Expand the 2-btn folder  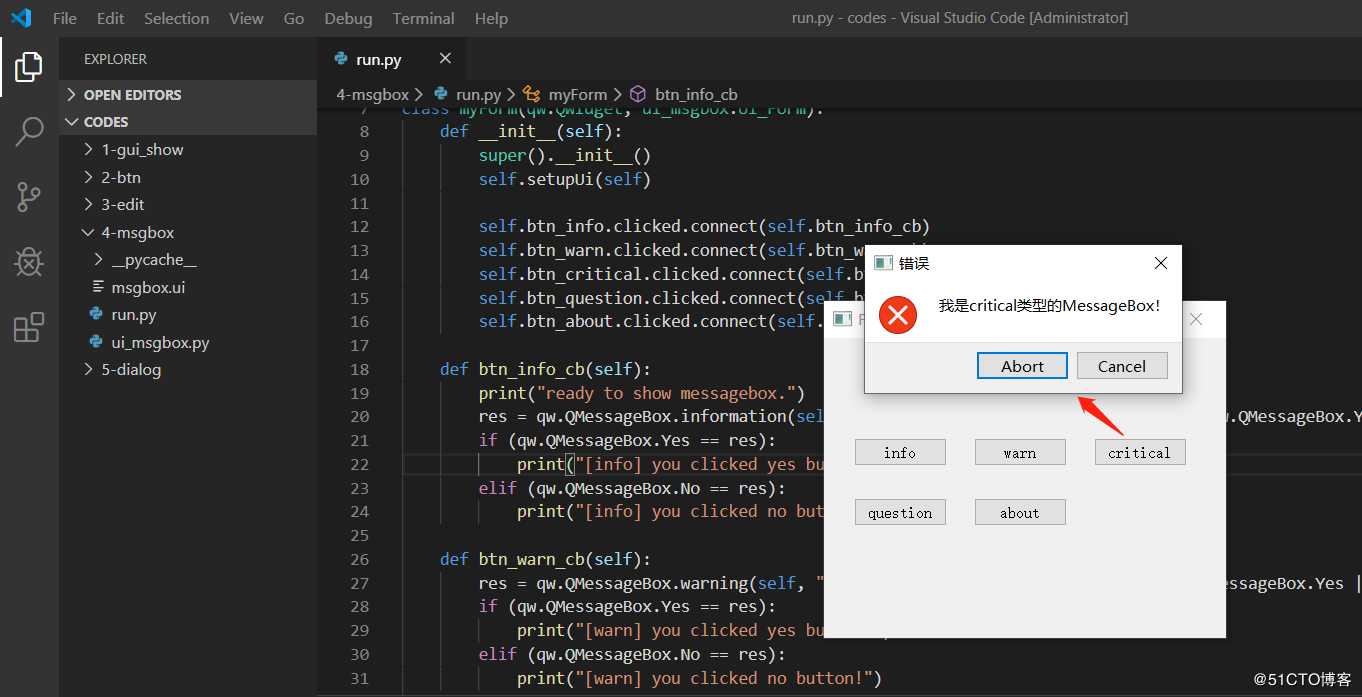point(188,177)
